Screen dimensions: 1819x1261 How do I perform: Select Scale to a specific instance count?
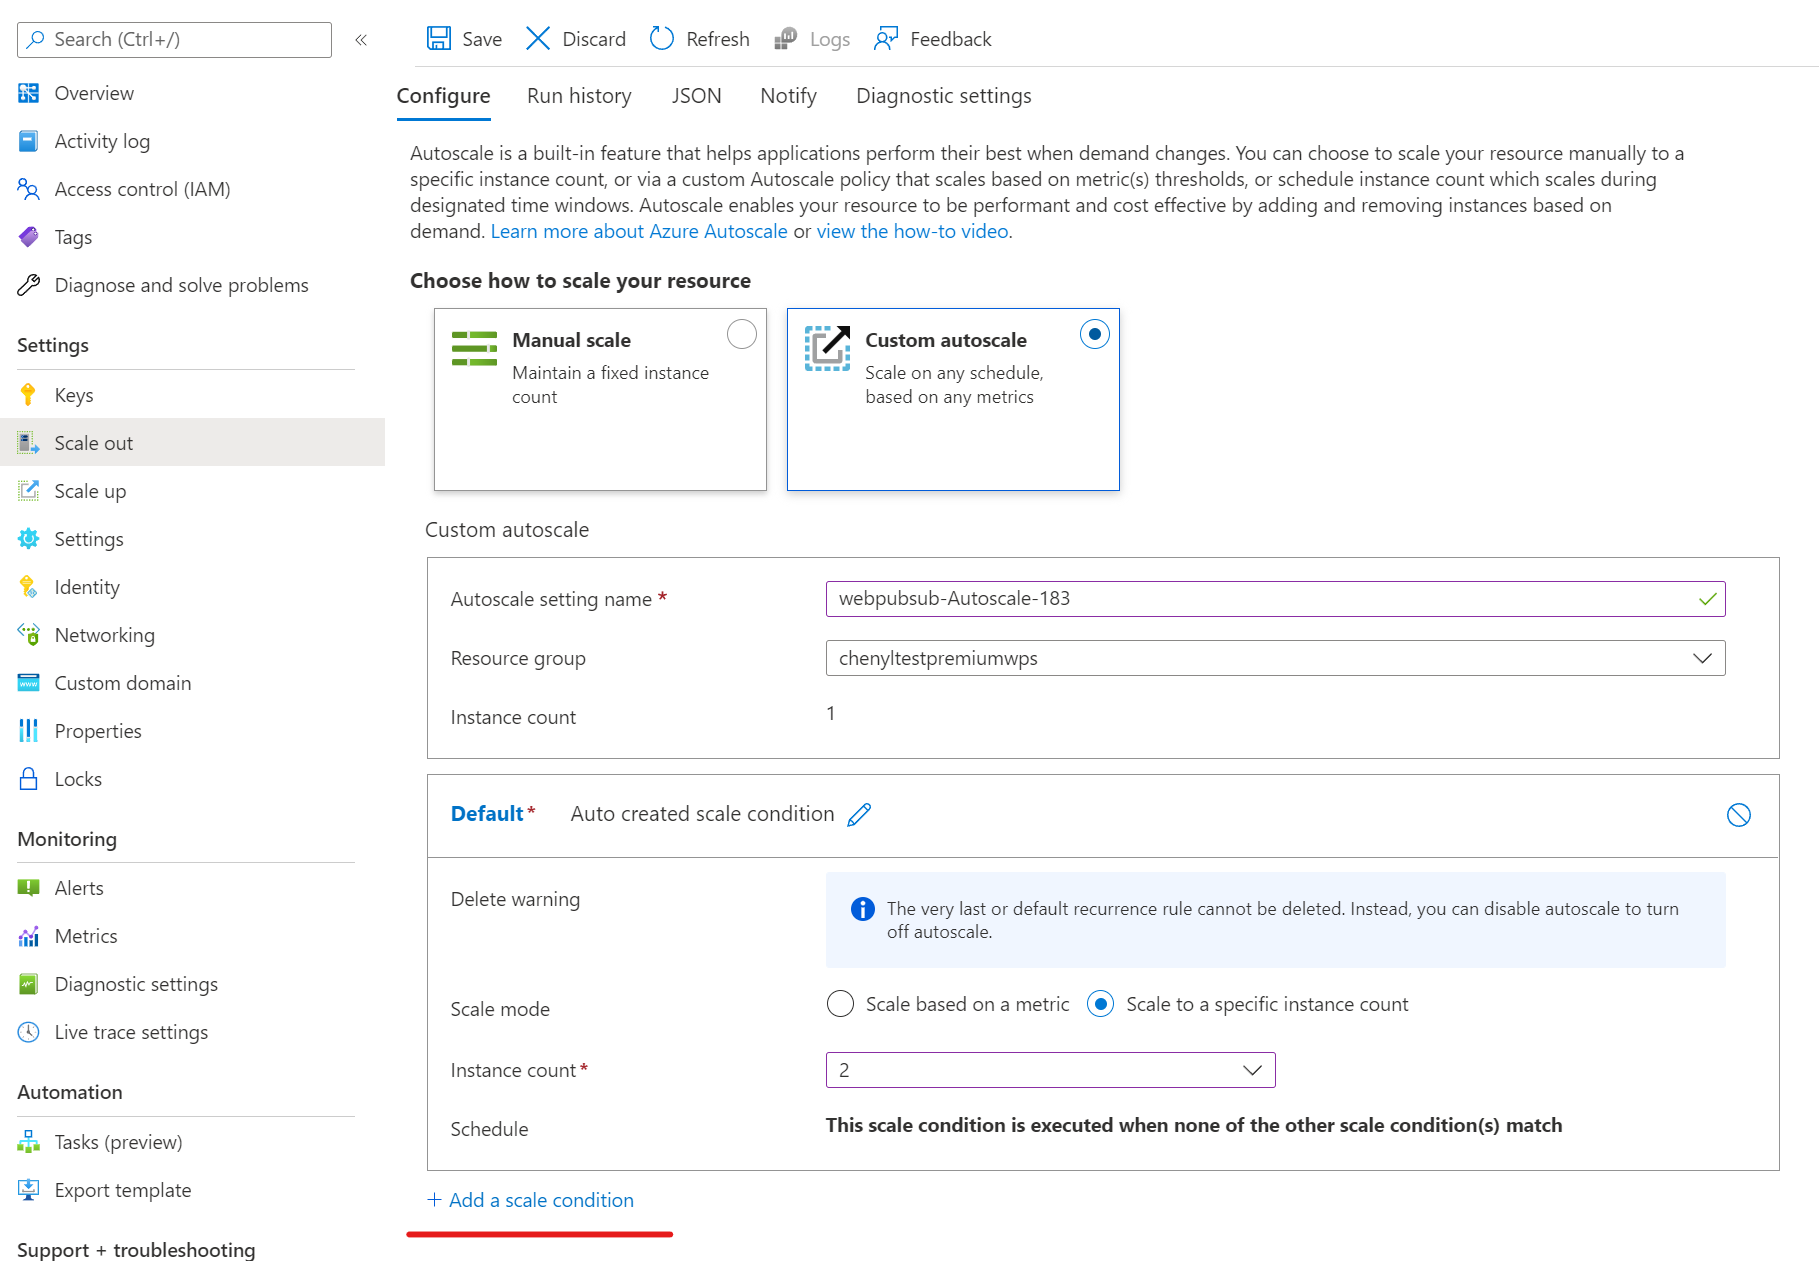coord(1100,1004)
